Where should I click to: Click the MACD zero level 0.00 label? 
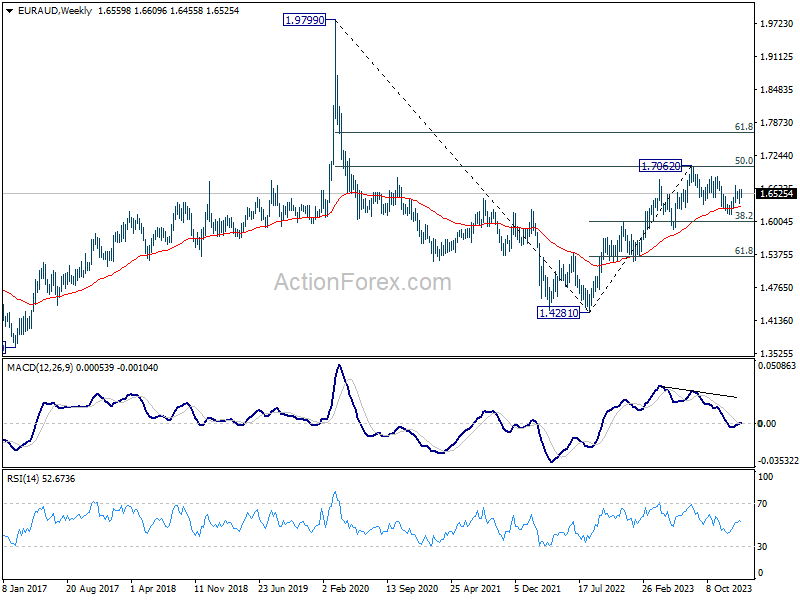tap(767, 423)
